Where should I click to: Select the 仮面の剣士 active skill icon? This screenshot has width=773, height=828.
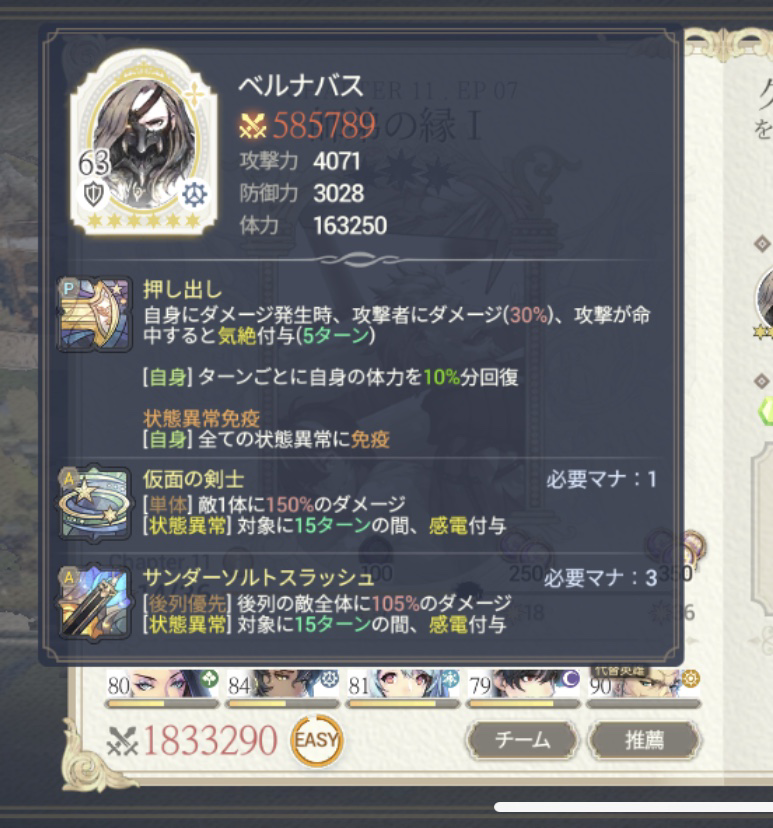pyautogui.click(x=95, y=504)
